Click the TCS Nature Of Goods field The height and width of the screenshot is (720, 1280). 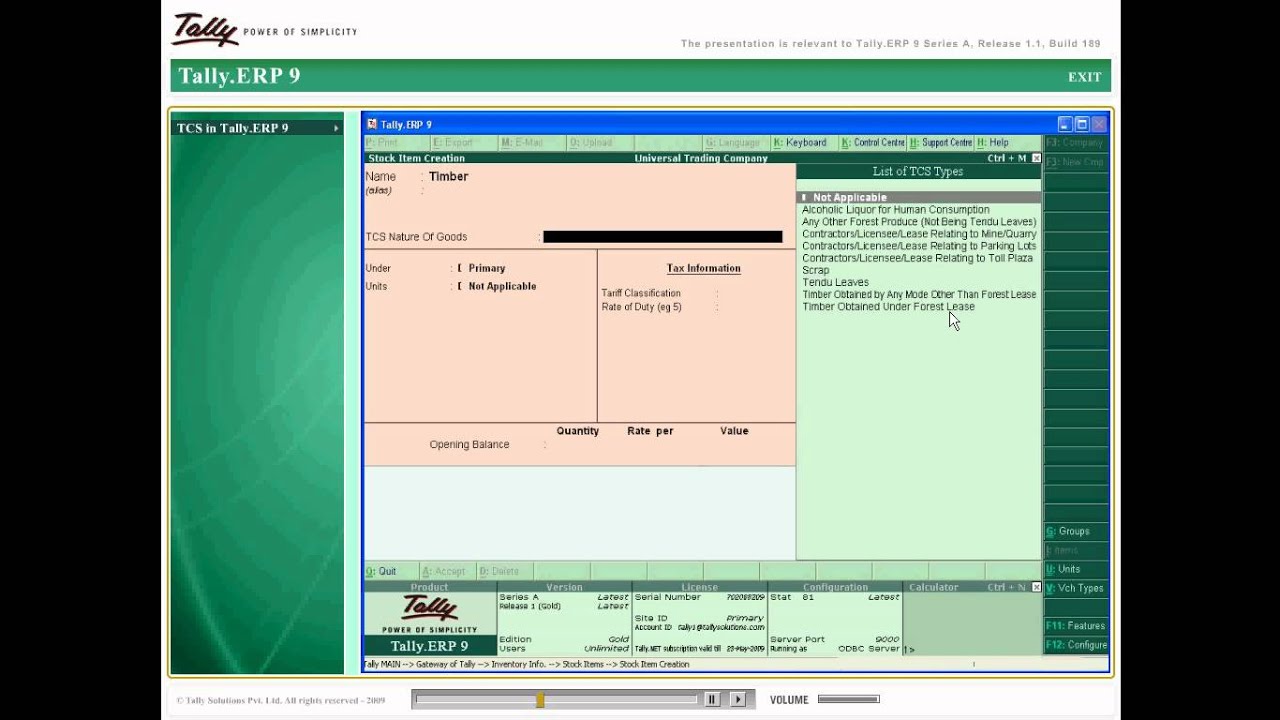(662, 237)
